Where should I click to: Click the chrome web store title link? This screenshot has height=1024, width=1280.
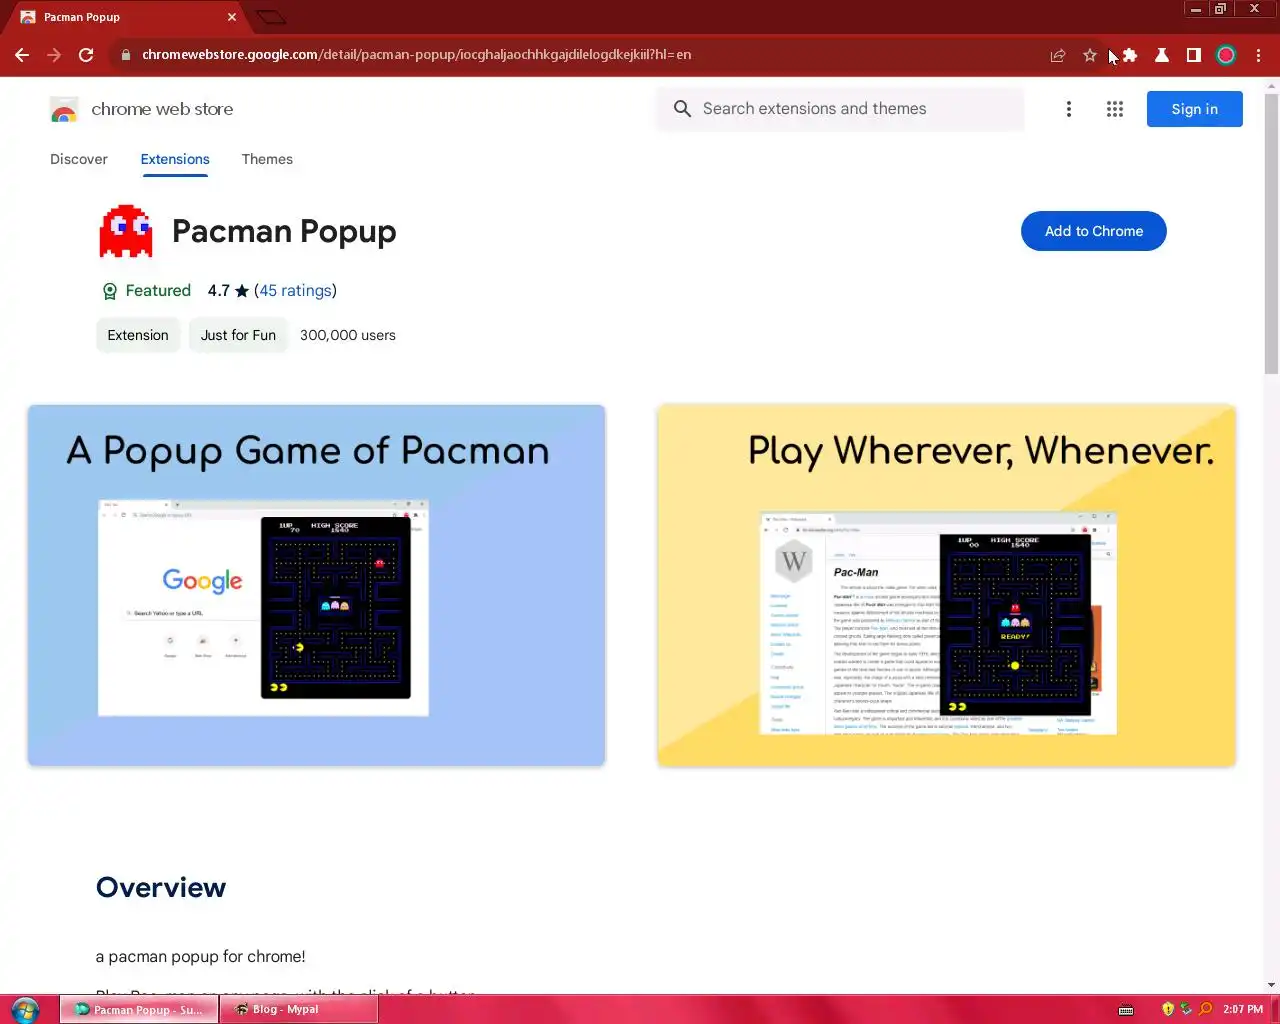click(162, 109)
